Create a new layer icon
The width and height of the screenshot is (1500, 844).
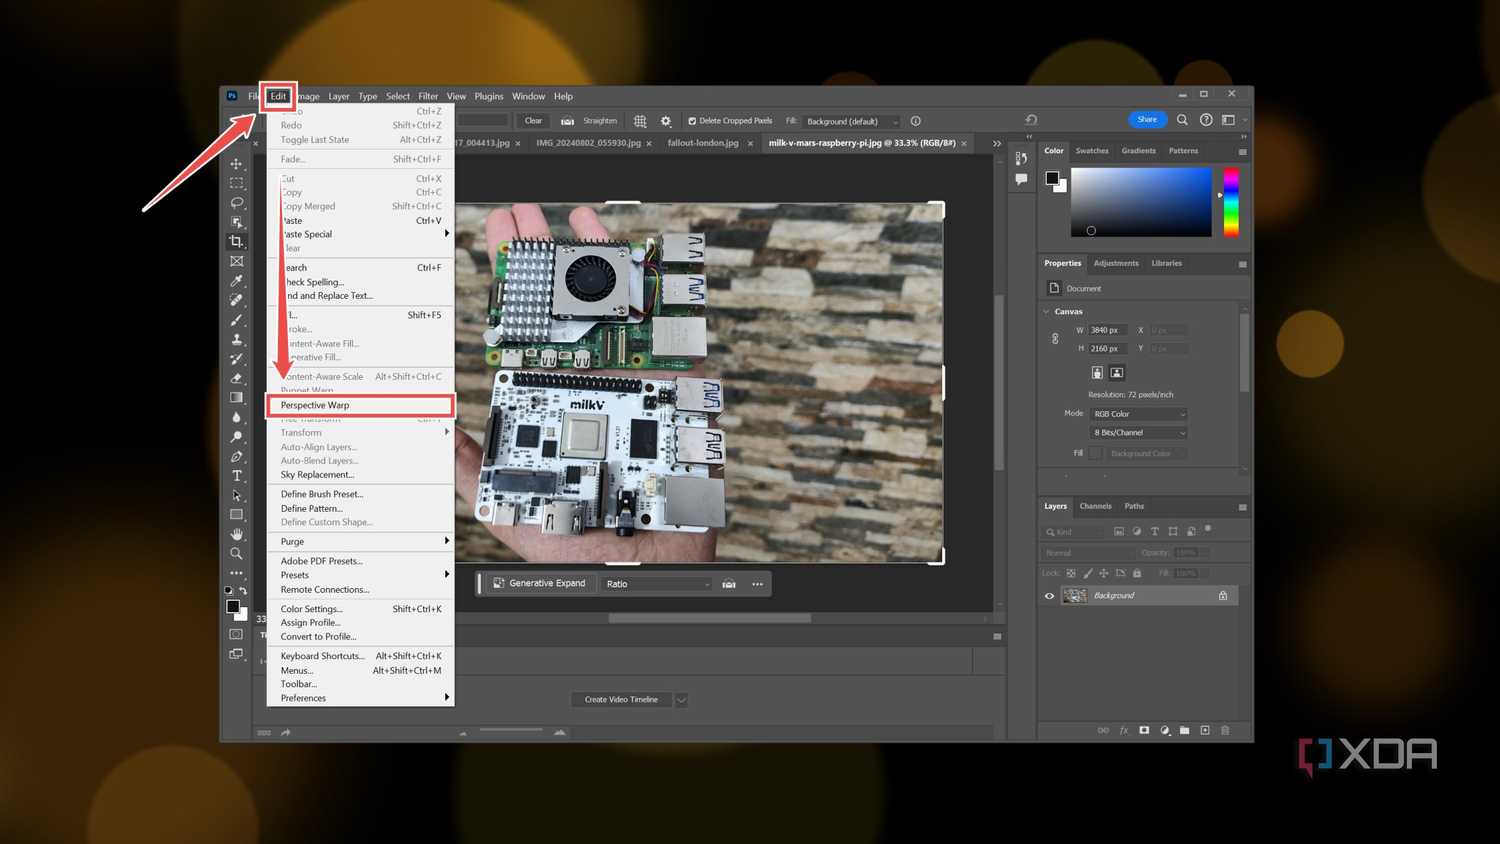tap(1205, 730)
